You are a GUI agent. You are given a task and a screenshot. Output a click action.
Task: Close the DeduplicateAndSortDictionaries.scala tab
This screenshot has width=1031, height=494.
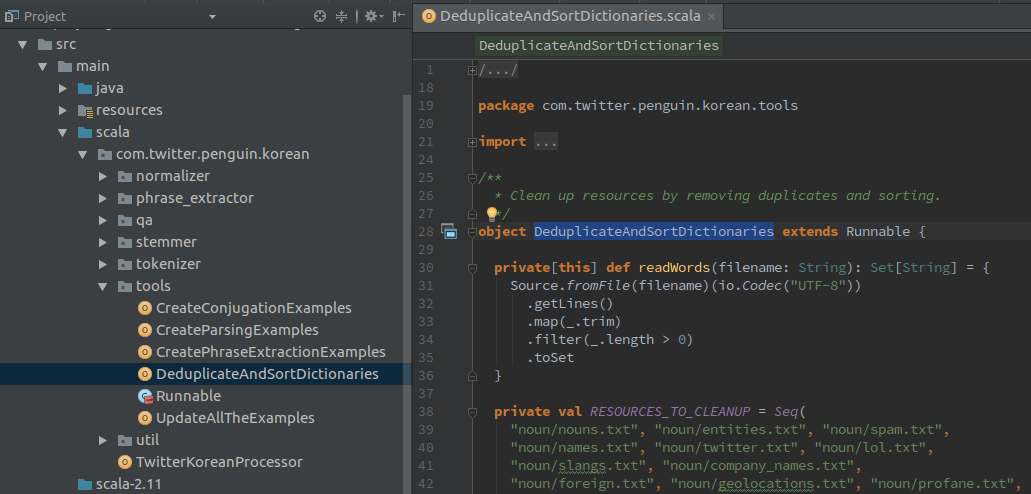tap(711, 16)
